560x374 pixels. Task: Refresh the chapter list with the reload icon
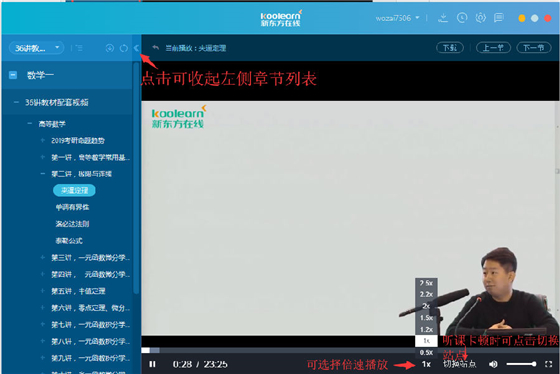tap(124, 48)
